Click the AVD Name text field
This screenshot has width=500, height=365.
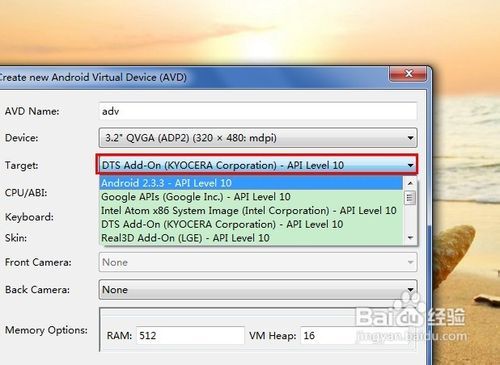point(258,111)
